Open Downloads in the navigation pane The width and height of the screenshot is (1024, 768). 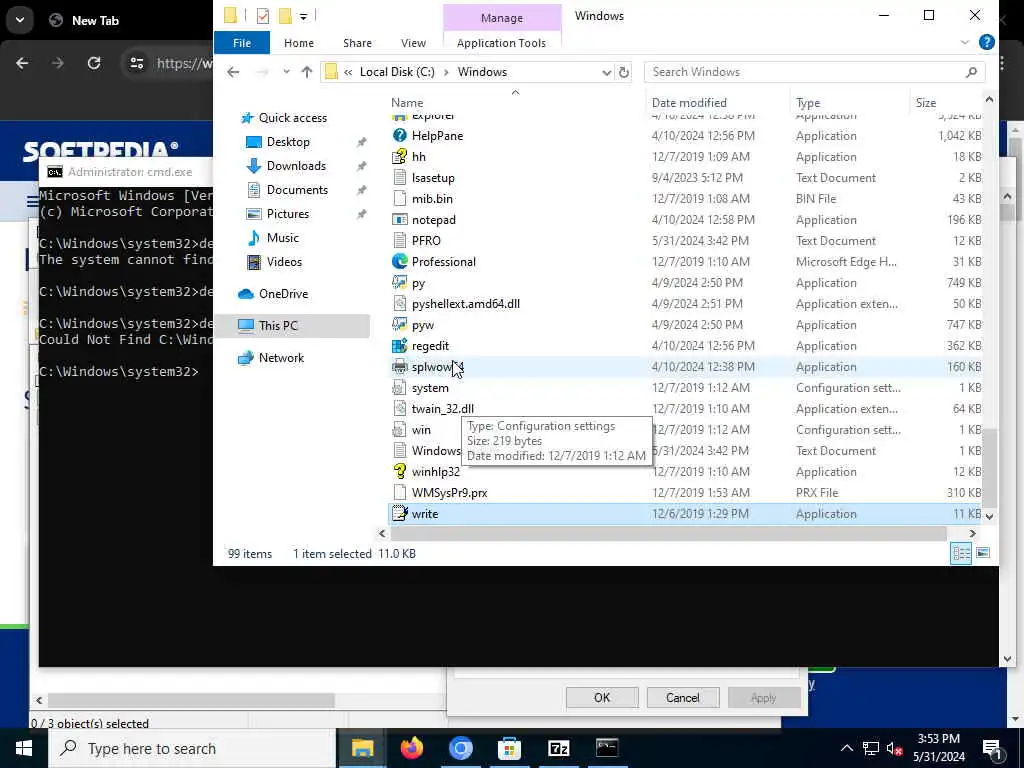point(296,166)
